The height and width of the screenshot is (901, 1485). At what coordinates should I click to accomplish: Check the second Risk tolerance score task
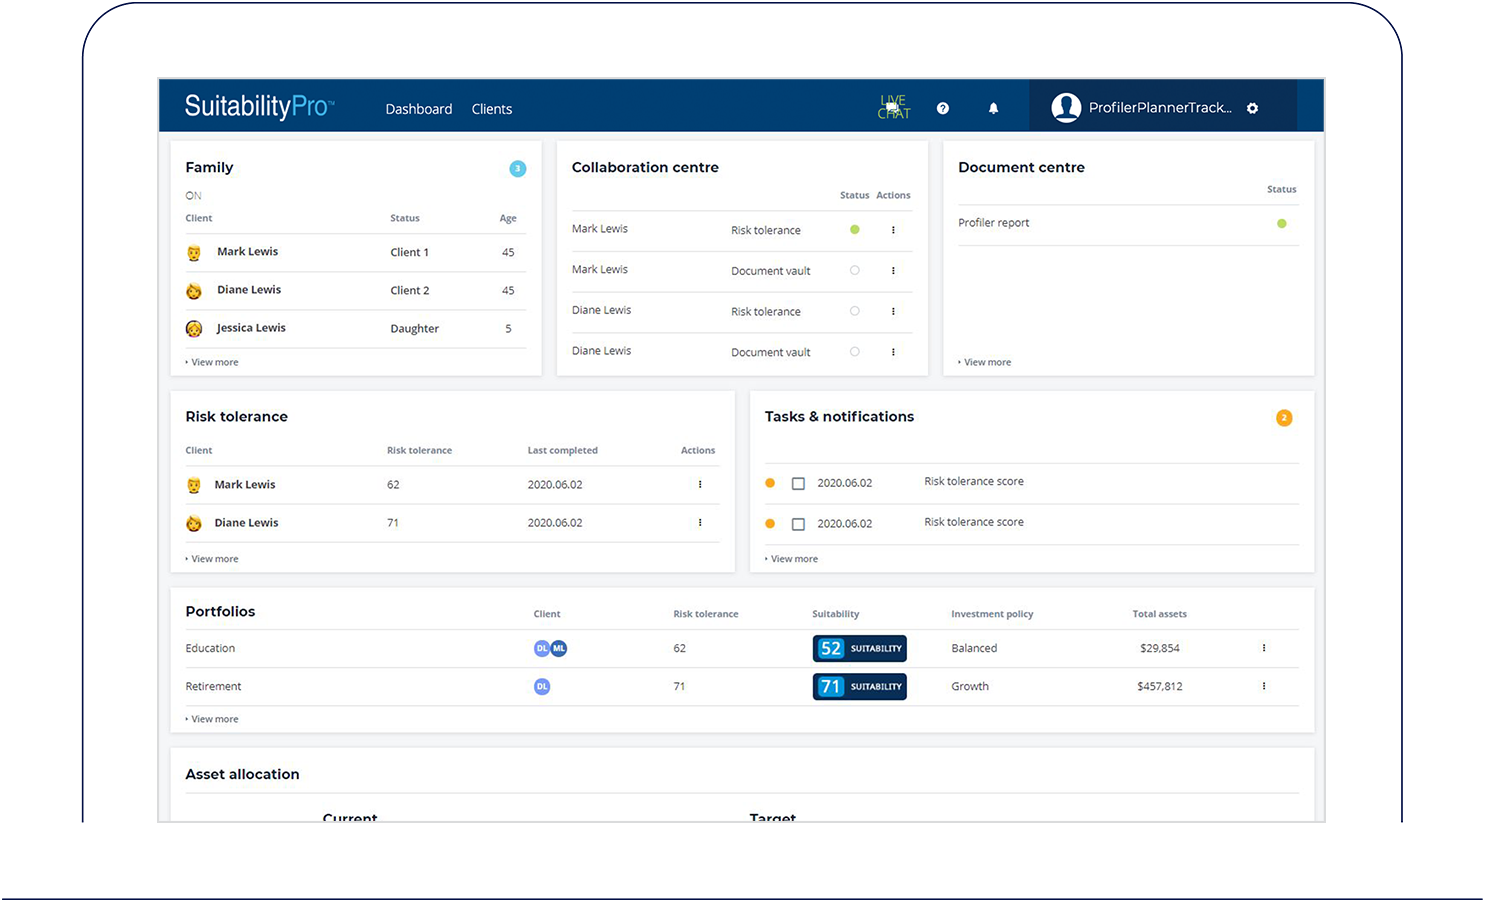(x=798, y=524)
